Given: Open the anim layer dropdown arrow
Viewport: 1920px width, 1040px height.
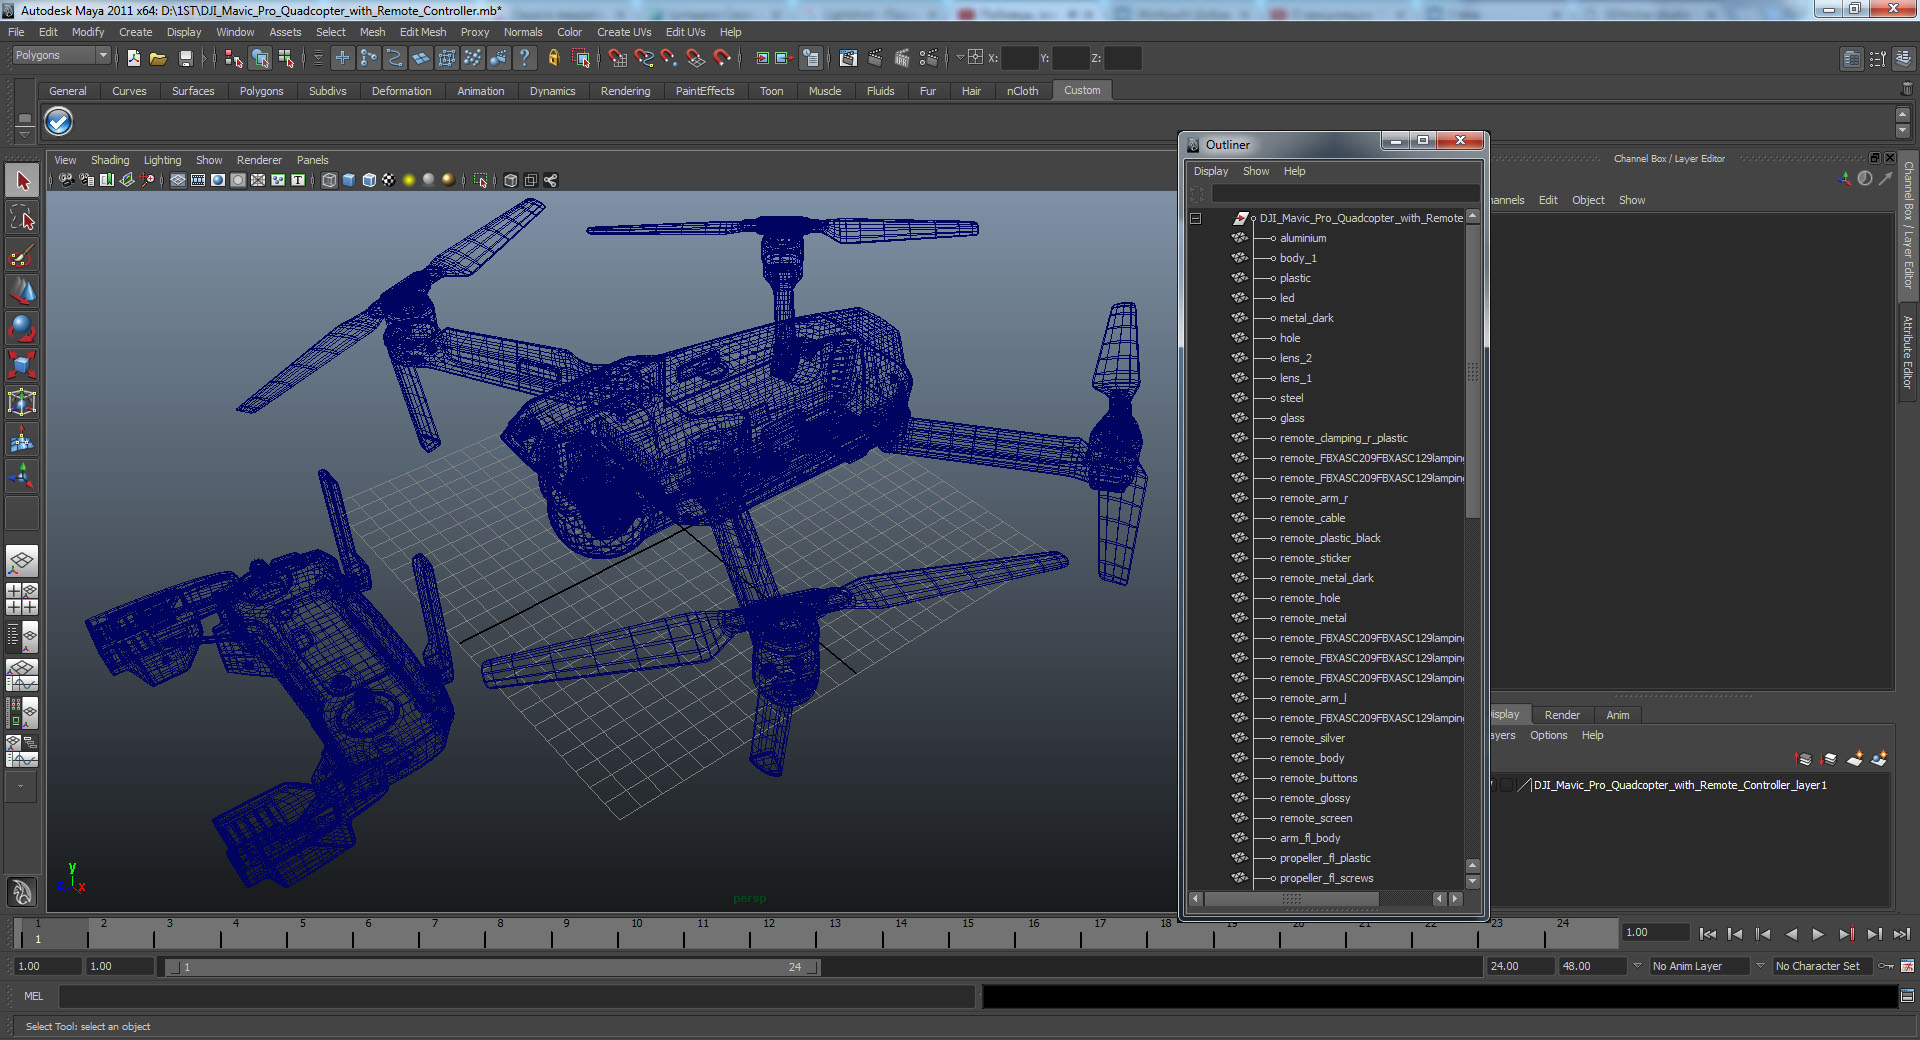Looking at the screenshot, I should pyautogui.click(x=1637, y=966).
